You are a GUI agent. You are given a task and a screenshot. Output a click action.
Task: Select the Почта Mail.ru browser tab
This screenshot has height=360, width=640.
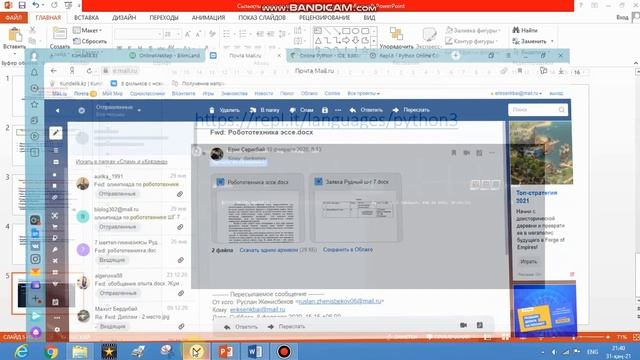point(245,56)
